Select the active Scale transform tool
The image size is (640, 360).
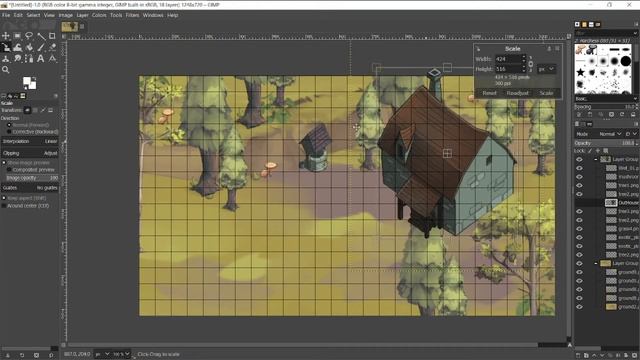click(x=6, y=47)
